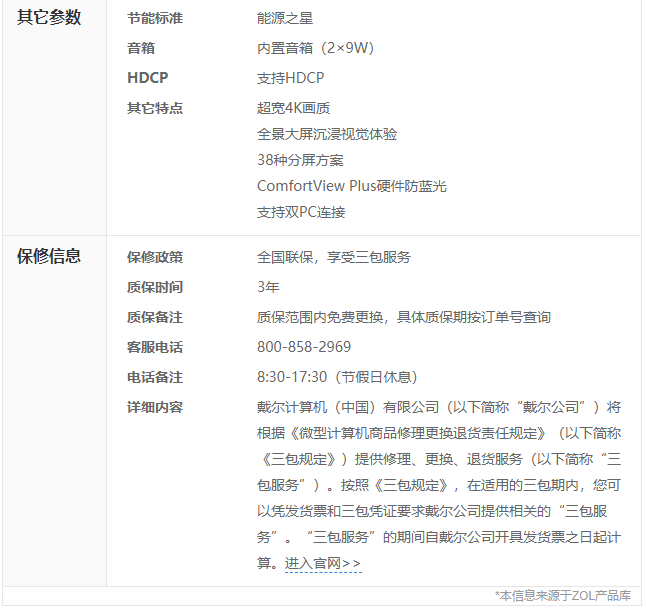Click the 8:30-17:30 phone hours text
The width and height of the screenshot is (646, 611).
[291, 377]
